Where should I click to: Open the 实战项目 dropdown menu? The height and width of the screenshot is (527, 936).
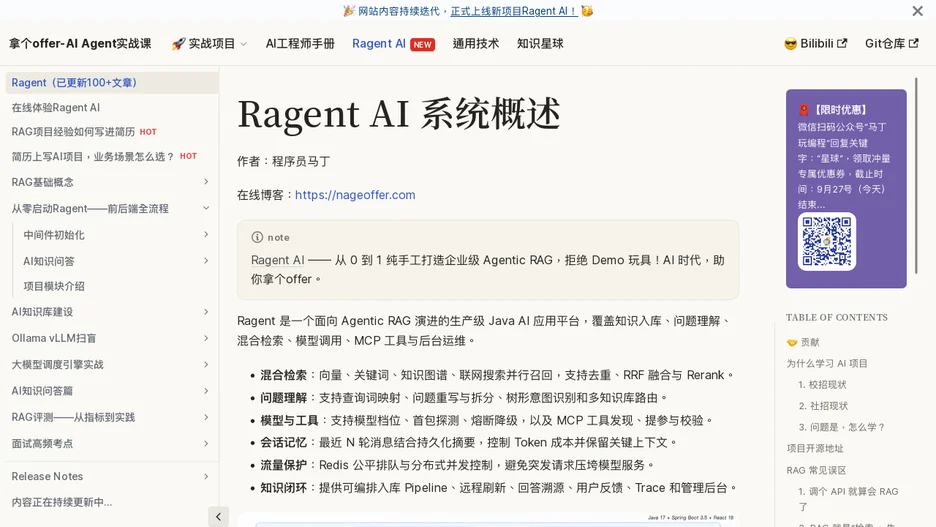[209, 44]
